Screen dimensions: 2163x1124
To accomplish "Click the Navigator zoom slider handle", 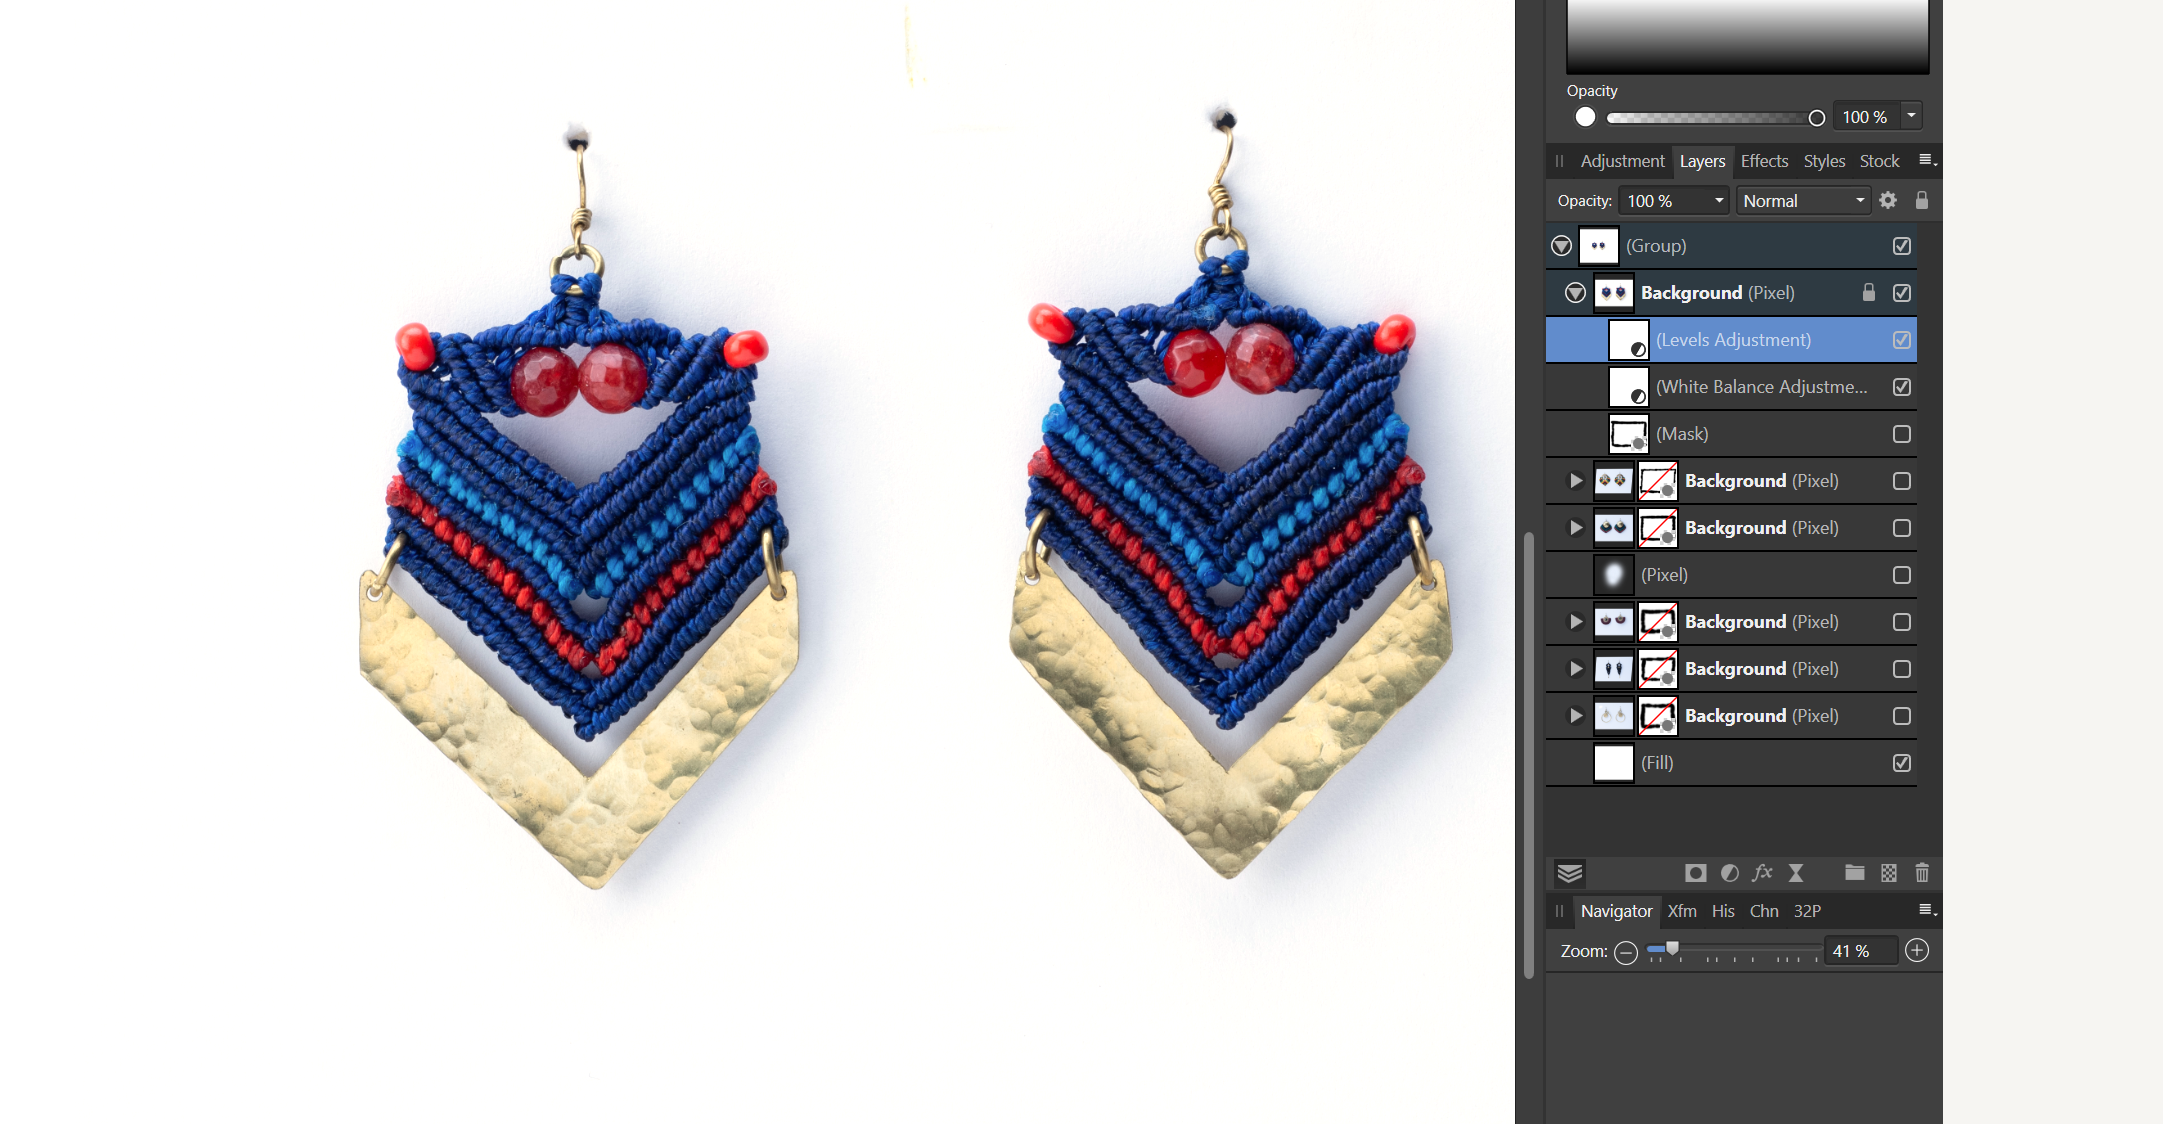I will coord(1672,949).
